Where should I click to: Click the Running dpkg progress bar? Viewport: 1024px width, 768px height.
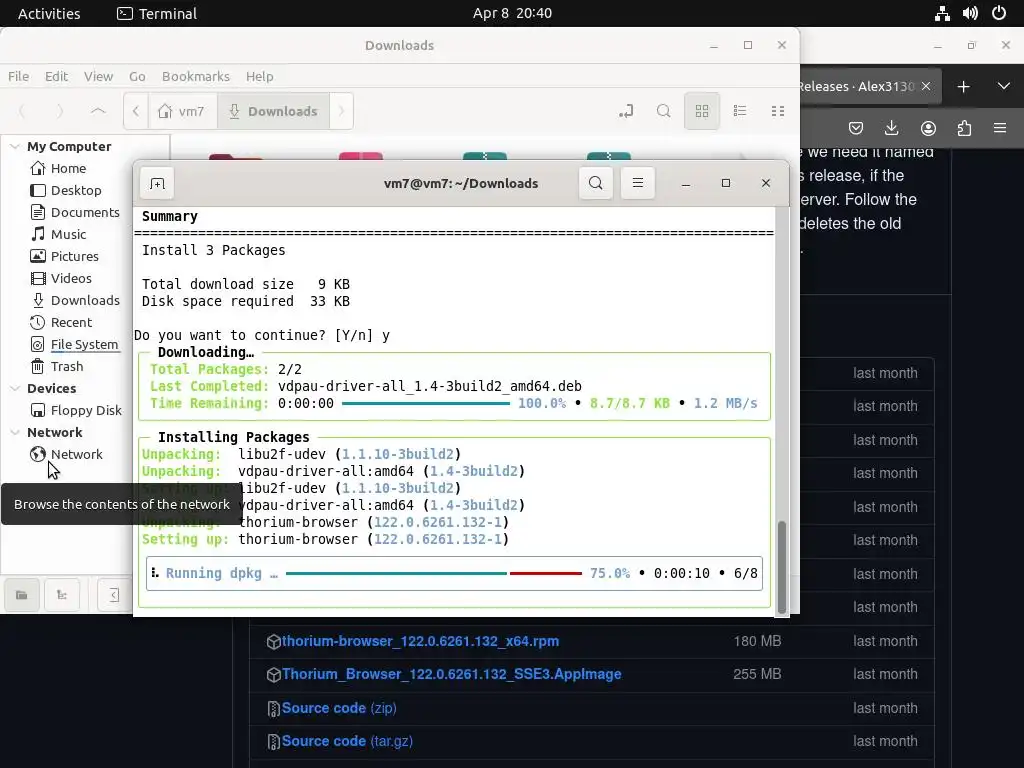click(x=434, y=573)
